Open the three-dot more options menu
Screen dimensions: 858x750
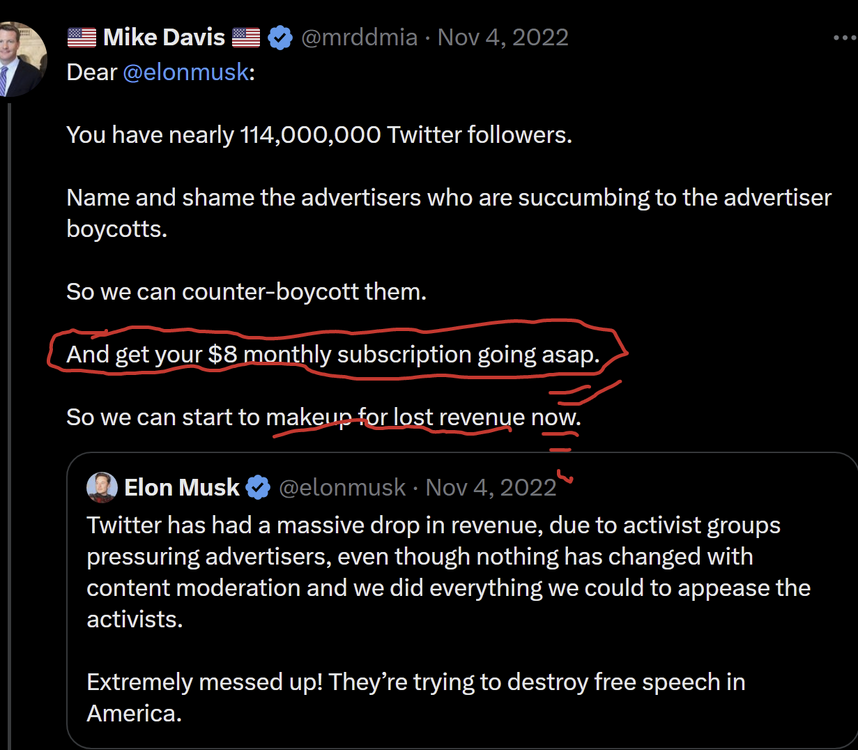coord(844,37)
